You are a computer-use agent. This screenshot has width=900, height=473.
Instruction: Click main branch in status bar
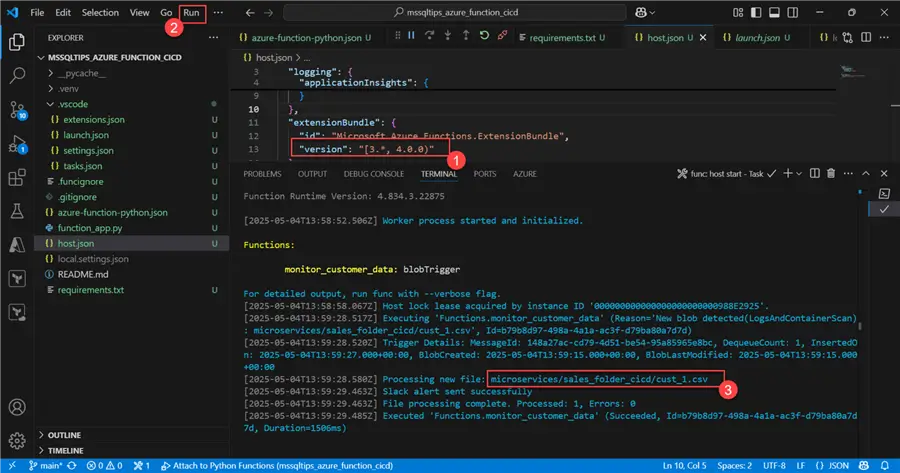[46, 466]
